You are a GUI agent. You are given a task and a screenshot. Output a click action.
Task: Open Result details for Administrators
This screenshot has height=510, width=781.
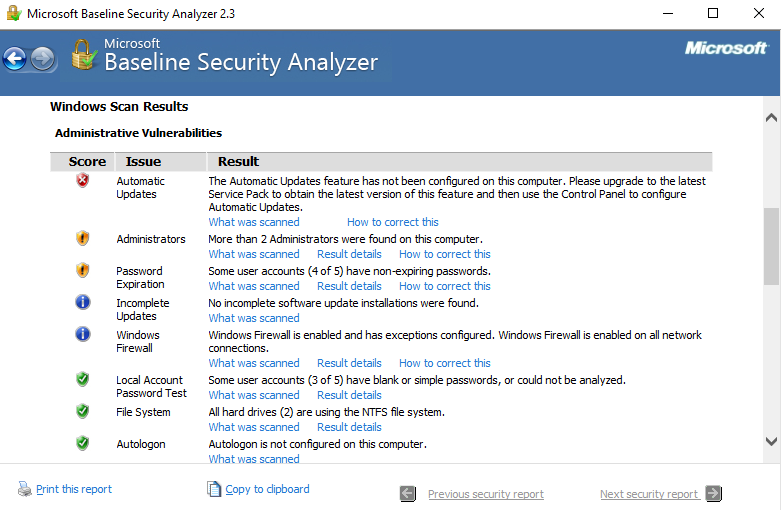coord(349,254)
